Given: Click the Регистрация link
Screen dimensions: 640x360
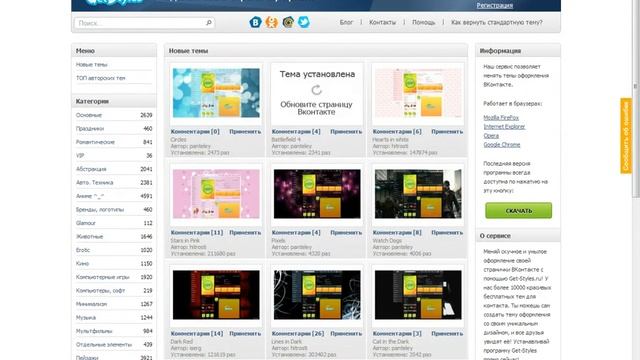Looking at the screenshot, I should pos(495,5).
